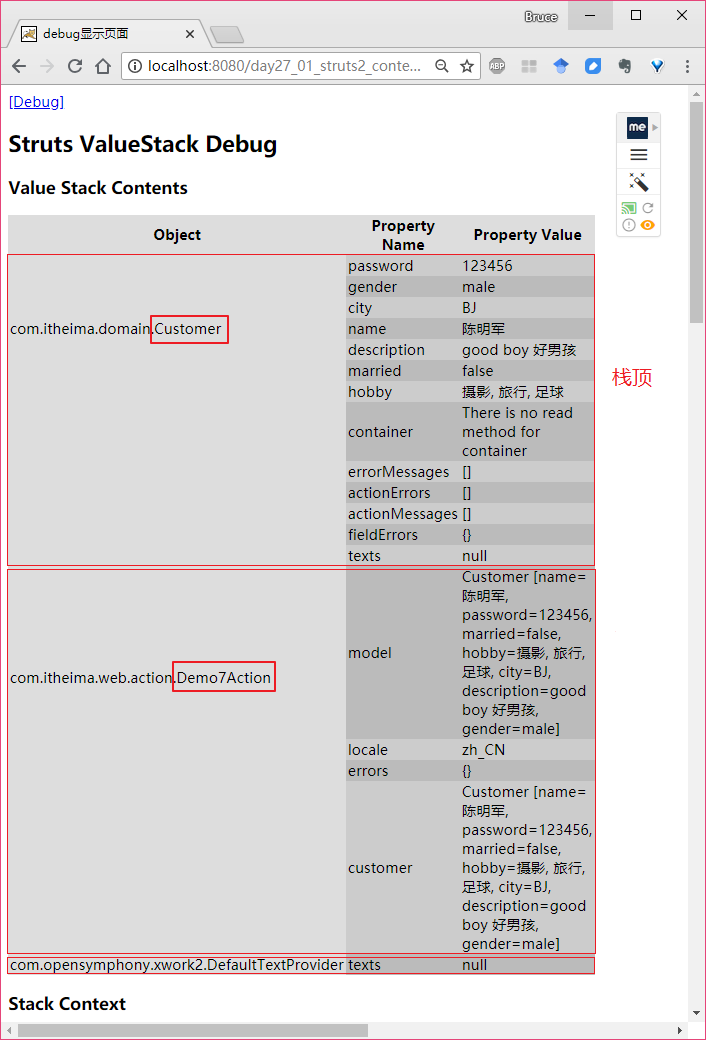Open the browser home page
706x1040 pixels.
pyautogui.click(x=103, y=66)
